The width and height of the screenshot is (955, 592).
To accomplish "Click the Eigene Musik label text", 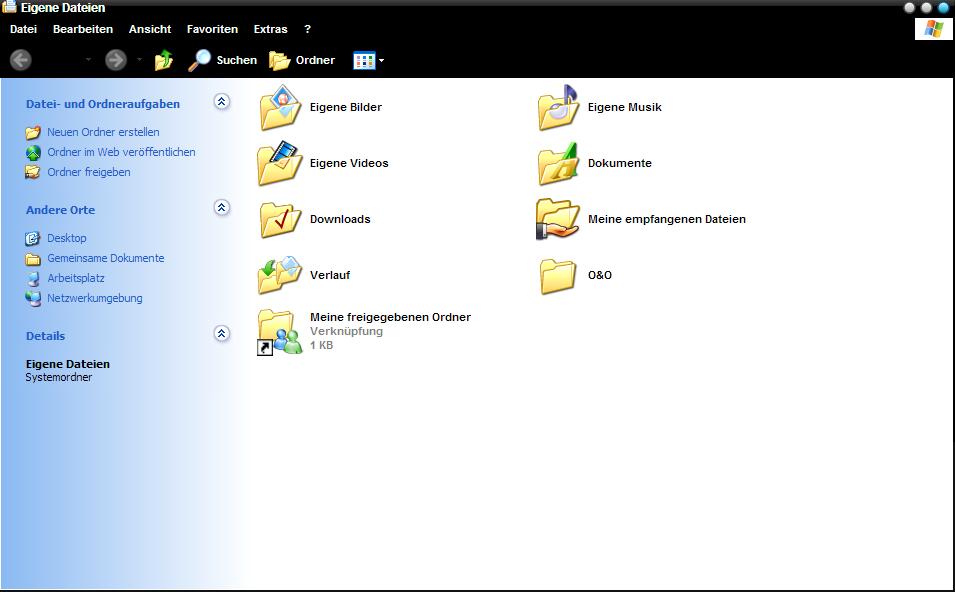I will tap(624, 107).
